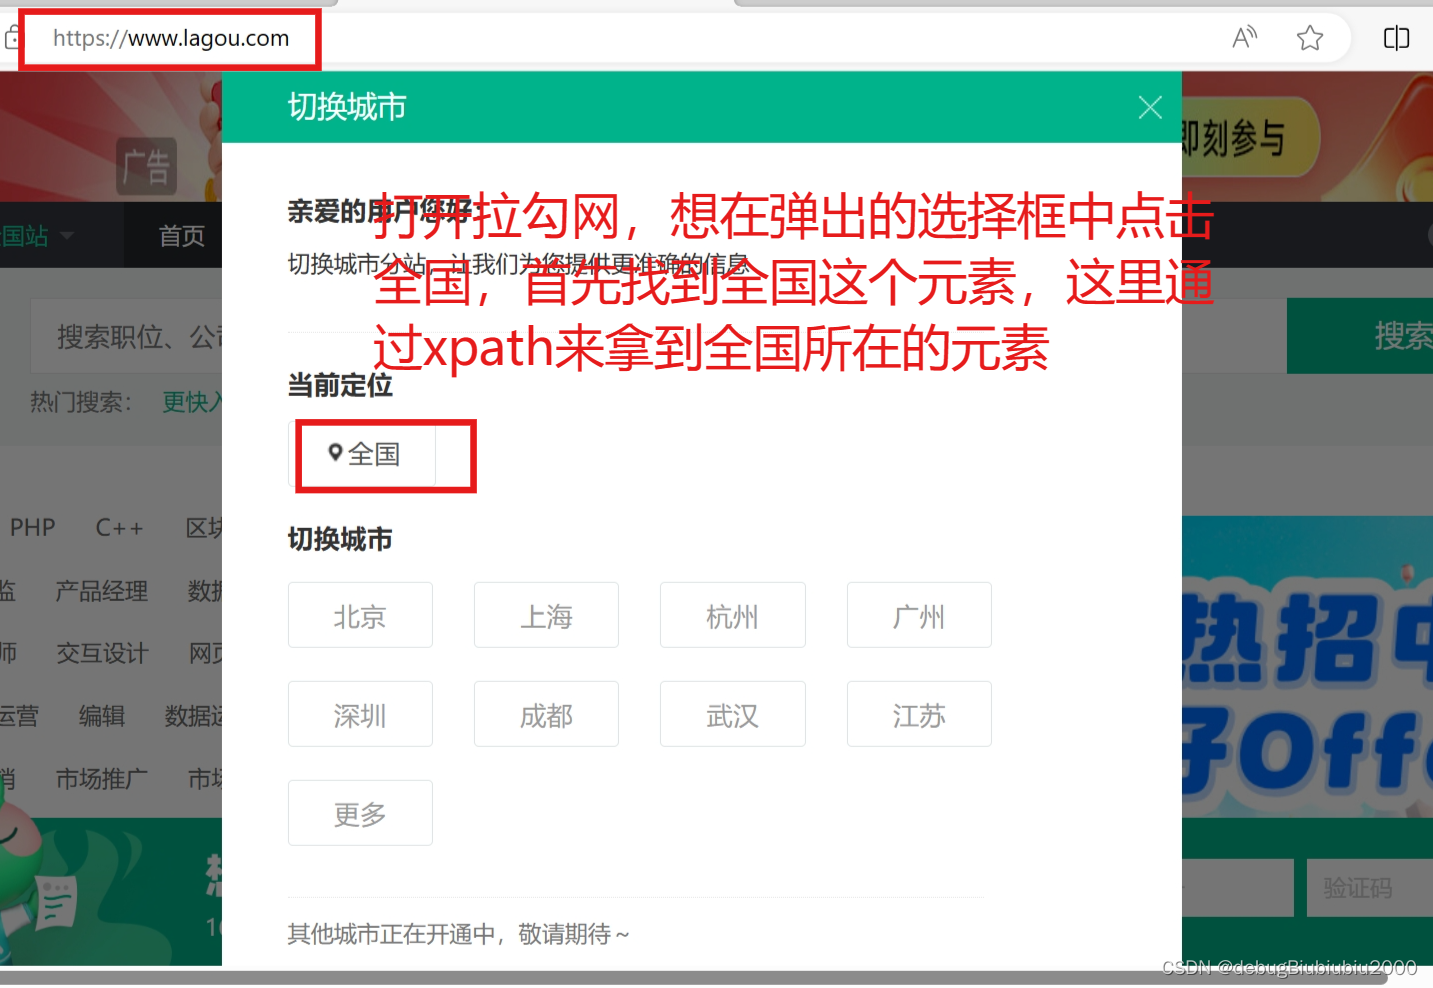Image resolution: width=1433 pixels, height=988 pixels.
Task: Close the 切换城市 dialog
Action: 1150,107
